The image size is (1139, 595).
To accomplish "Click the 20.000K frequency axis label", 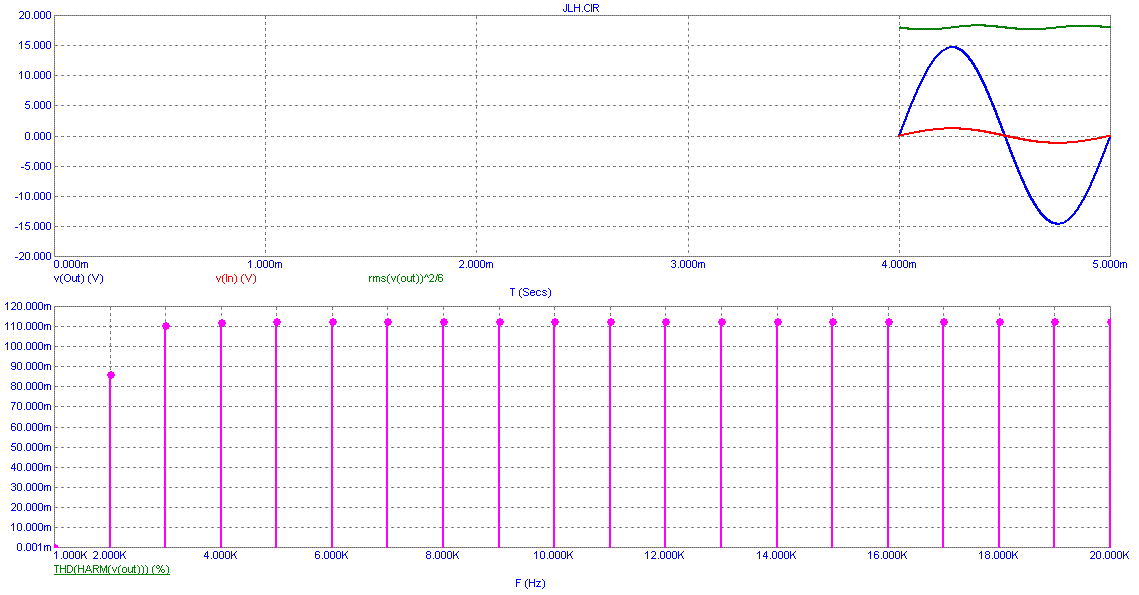I will click(1109, 555).
